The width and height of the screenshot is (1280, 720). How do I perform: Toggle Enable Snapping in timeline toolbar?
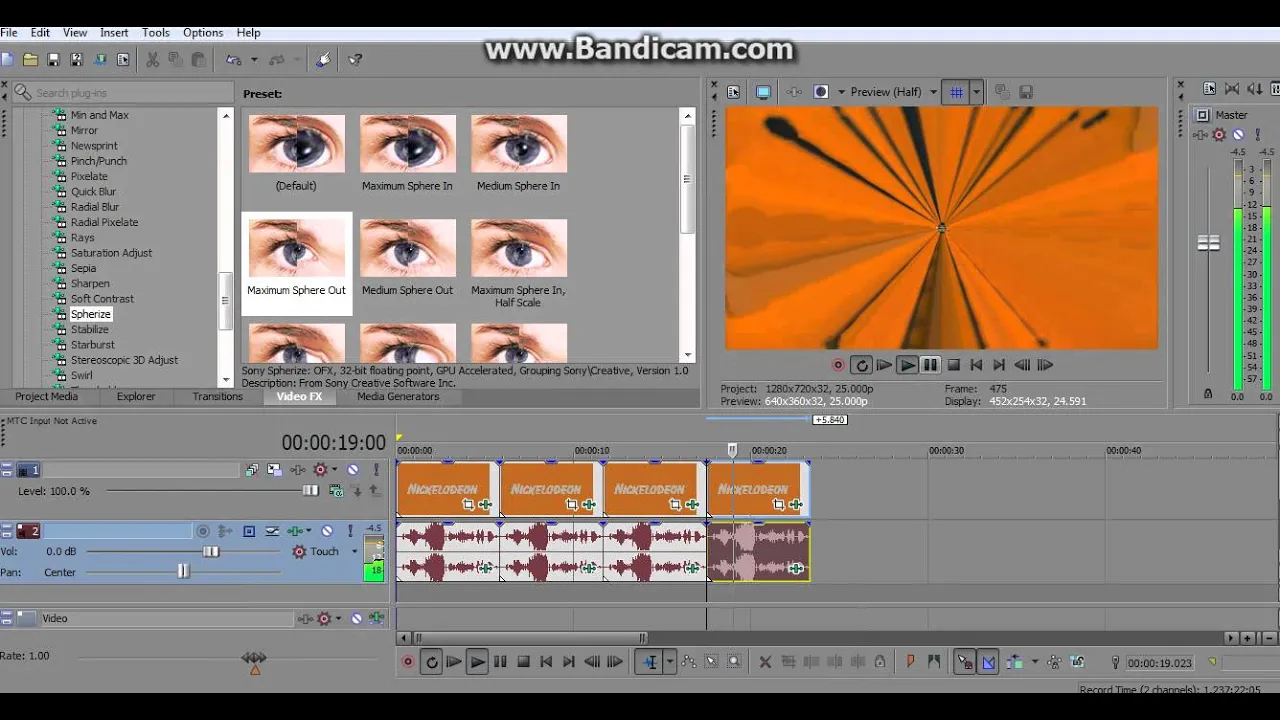coord(964,661)
